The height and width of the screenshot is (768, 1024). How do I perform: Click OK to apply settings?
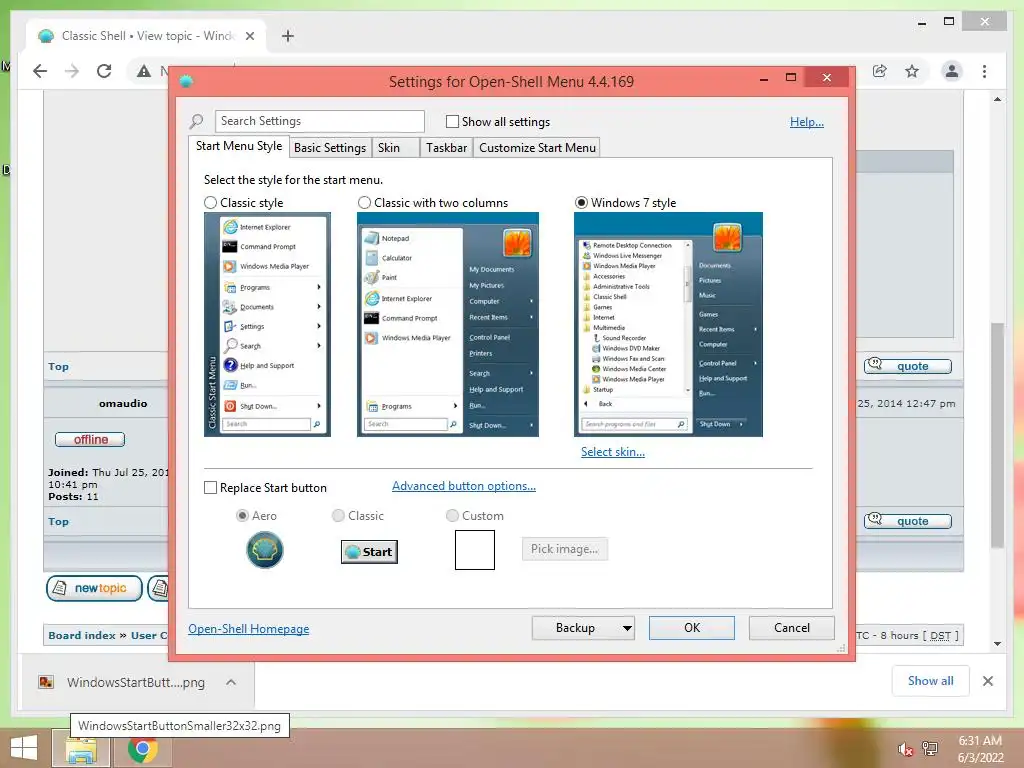pyautogui.click(x=692, y=628)
